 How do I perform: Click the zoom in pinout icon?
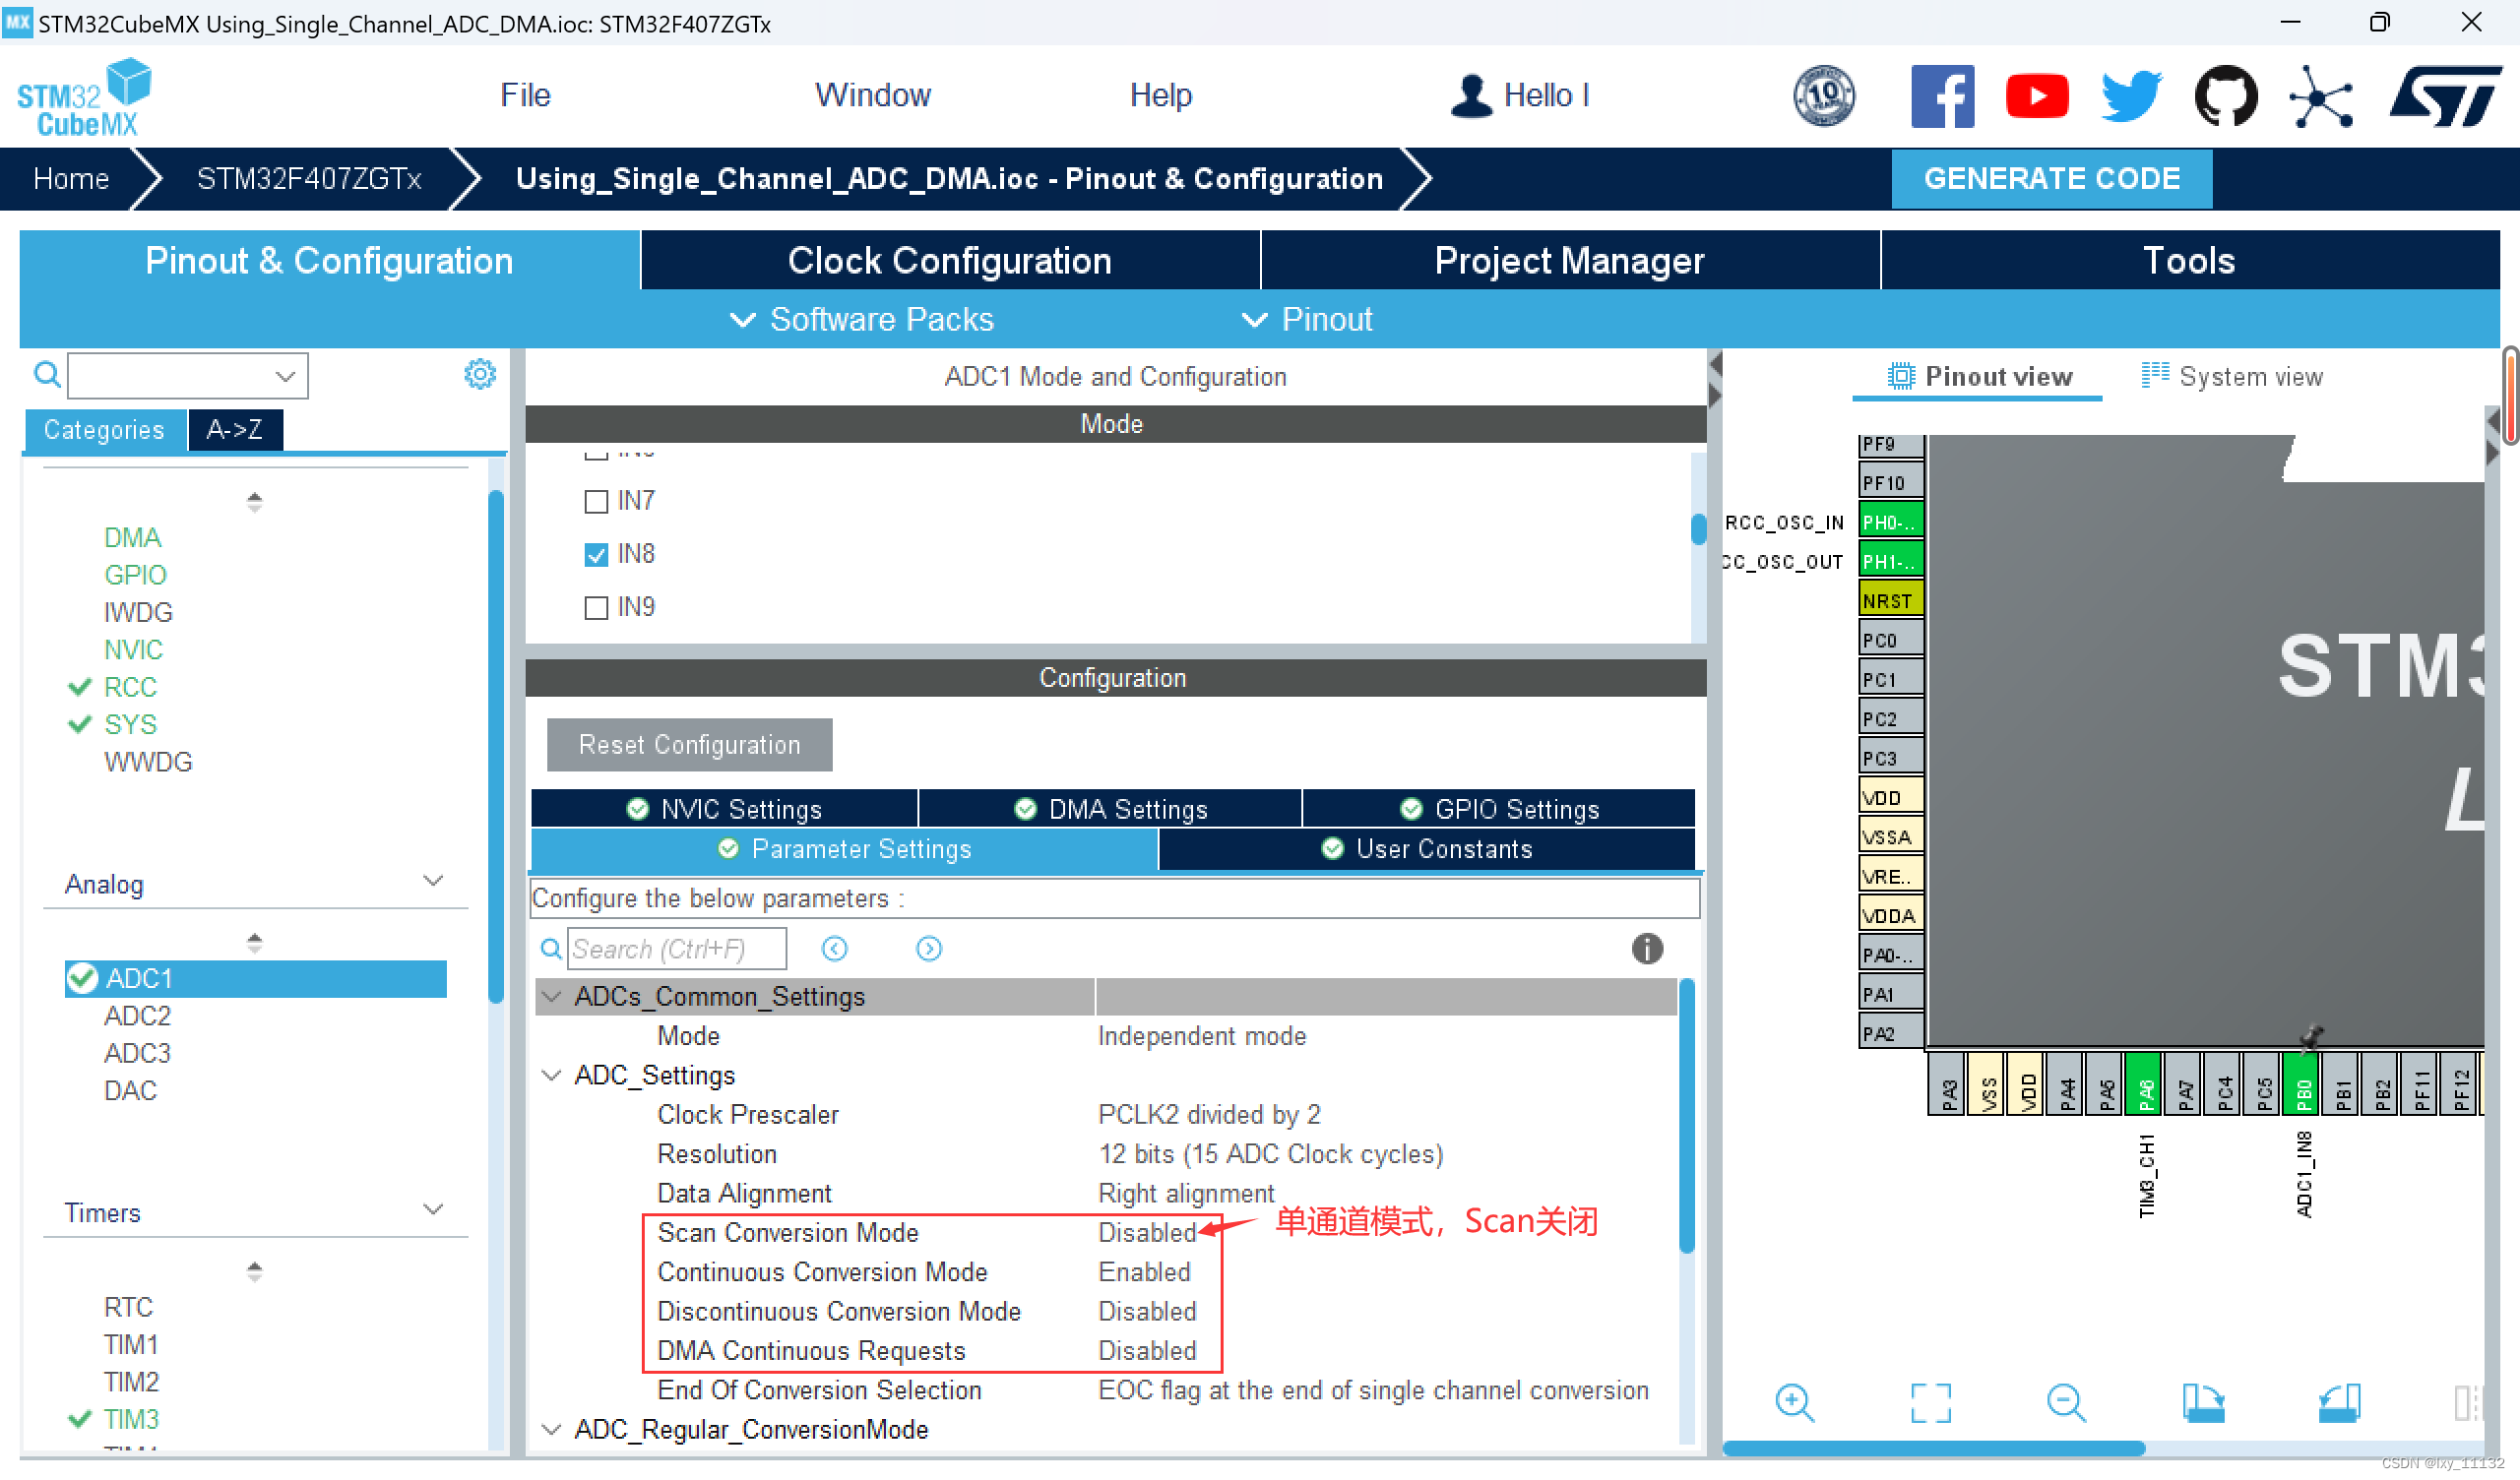(1794, 1402)
